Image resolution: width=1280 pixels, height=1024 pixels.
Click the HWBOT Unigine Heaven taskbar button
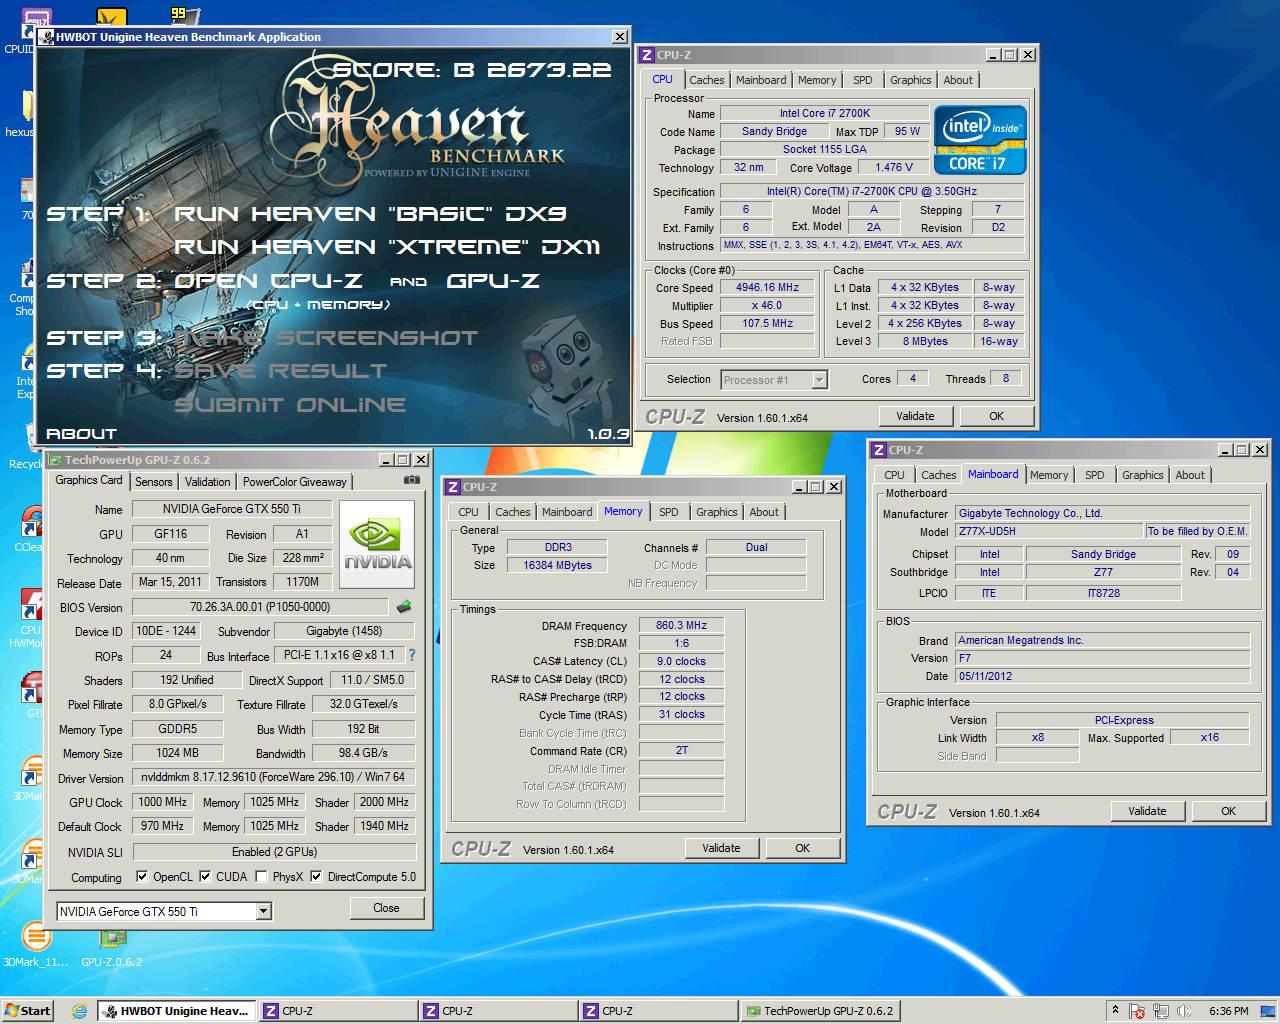[x=176, y=1011]
